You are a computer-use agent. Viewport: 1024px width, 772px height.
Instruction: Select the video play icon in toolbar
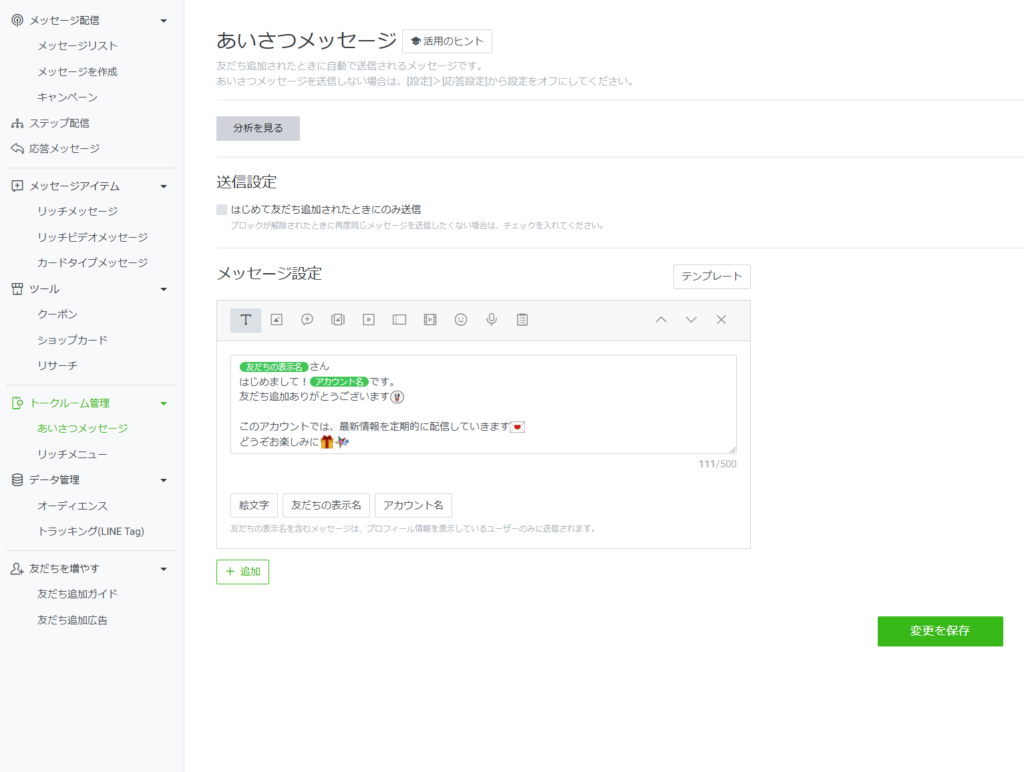coord(369,320)
